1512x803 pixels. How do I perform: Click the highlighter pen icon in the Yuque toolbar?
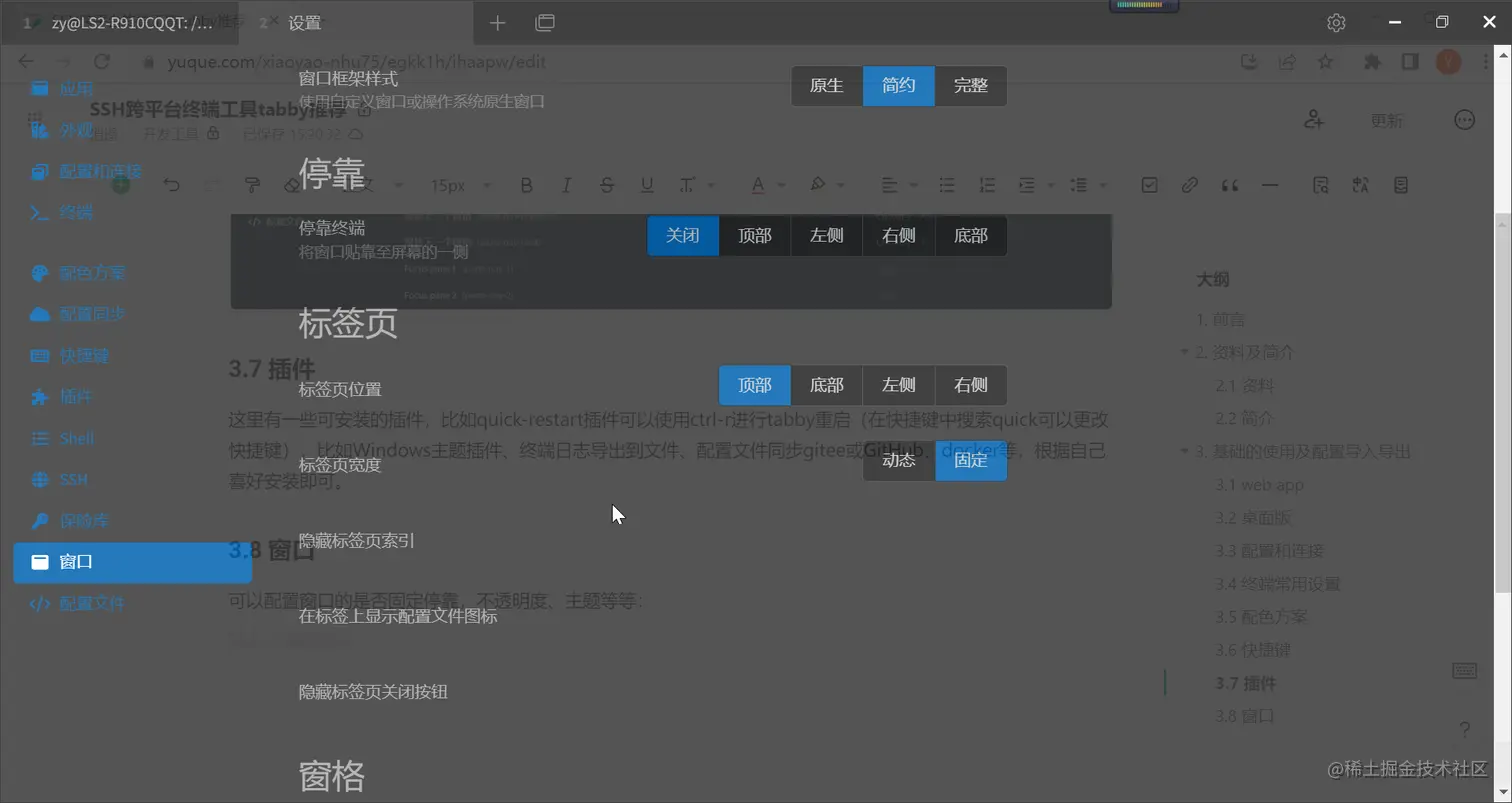point(817,185)
